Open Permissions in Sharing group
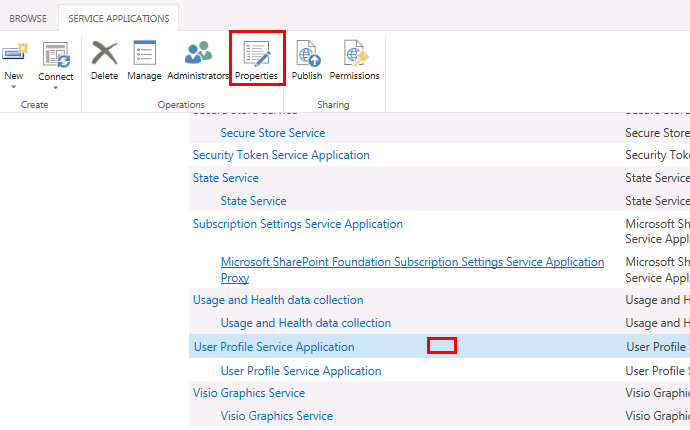Viewport: 690px width, 430px height. [x=355, y=61]
